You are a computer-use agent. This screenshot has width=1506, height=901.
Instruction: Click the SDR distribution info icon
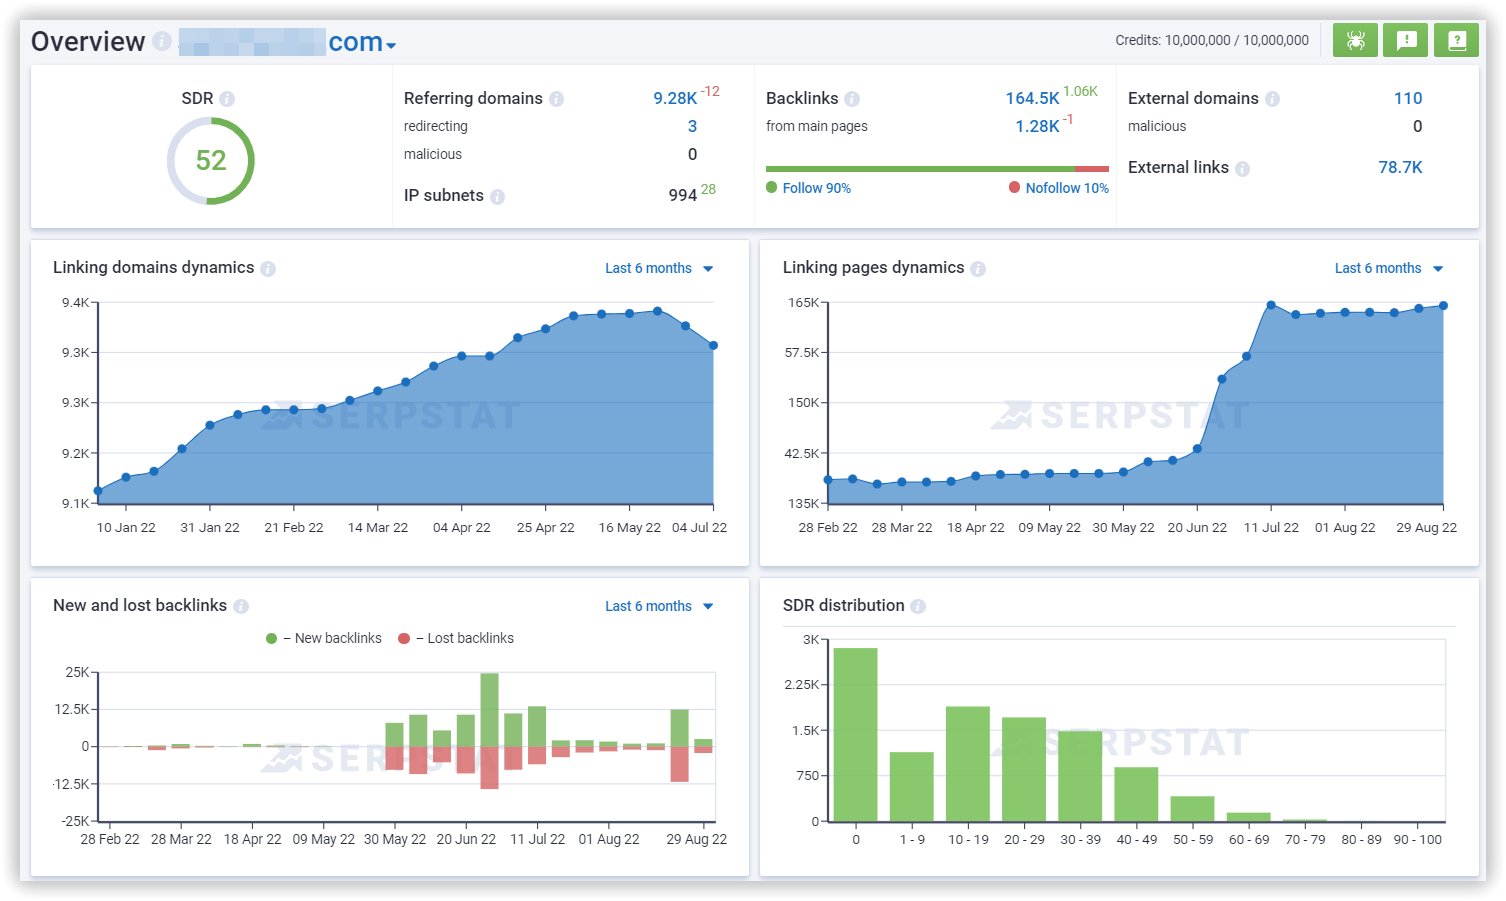(920, 605)
